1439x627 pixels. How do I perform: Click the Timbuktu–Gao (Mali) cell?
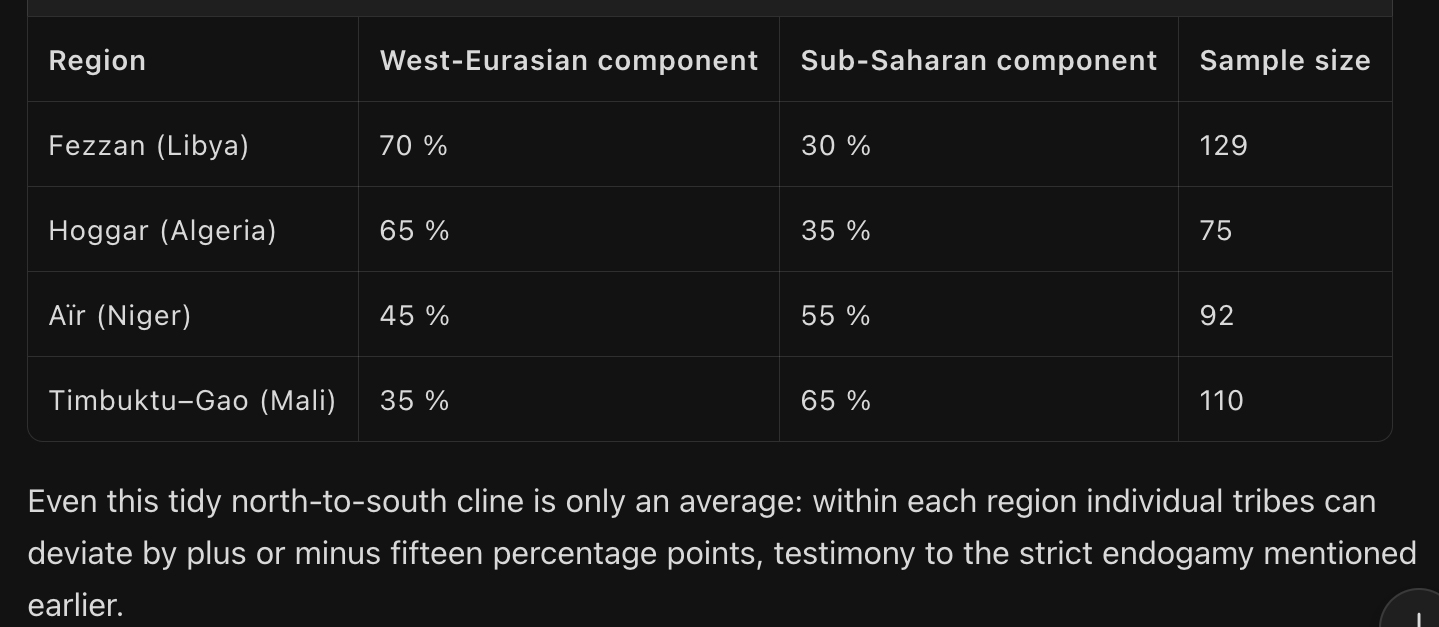coord(192,401)
